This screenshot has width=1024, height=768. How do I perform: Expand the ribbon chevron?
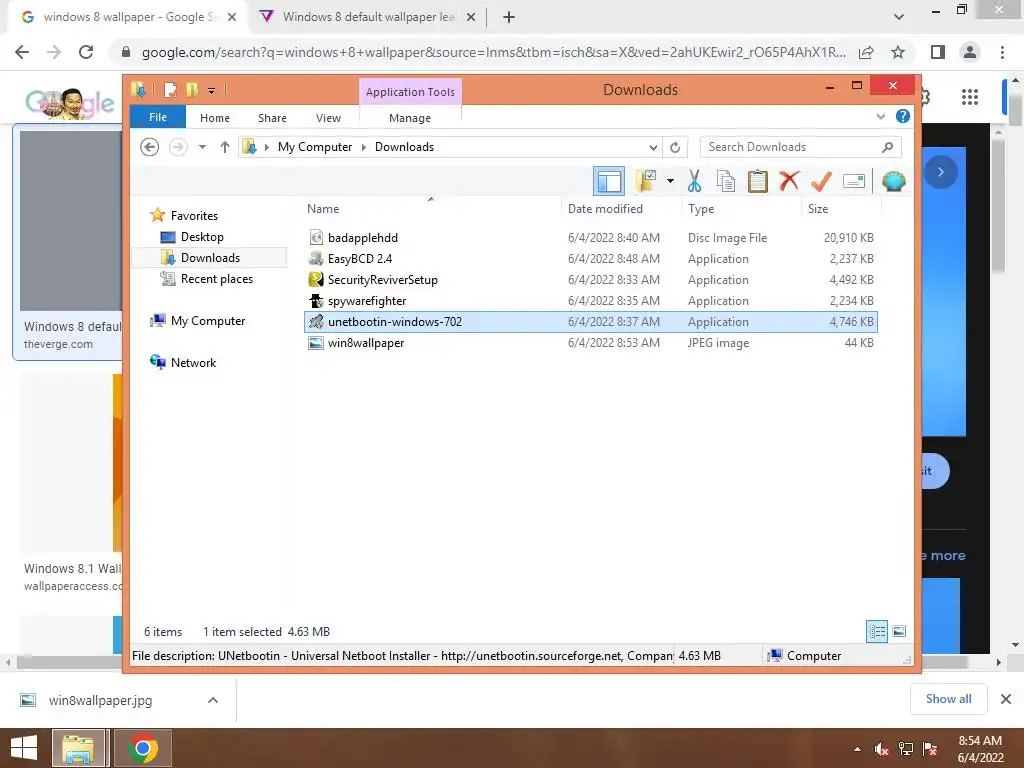click(x=880, y=116)
